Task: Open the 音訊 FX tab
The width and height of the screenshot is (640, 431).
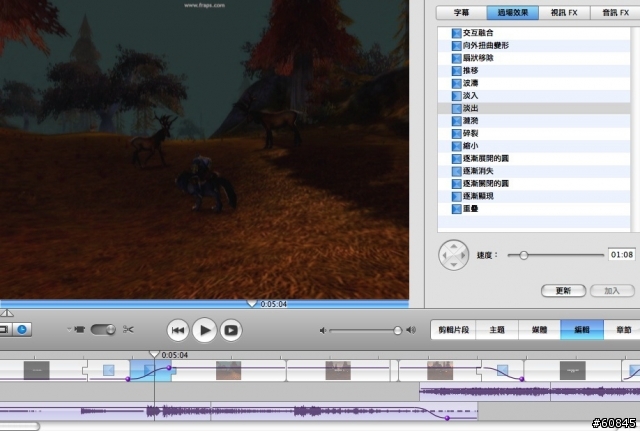Action: (x=616, y=13)
